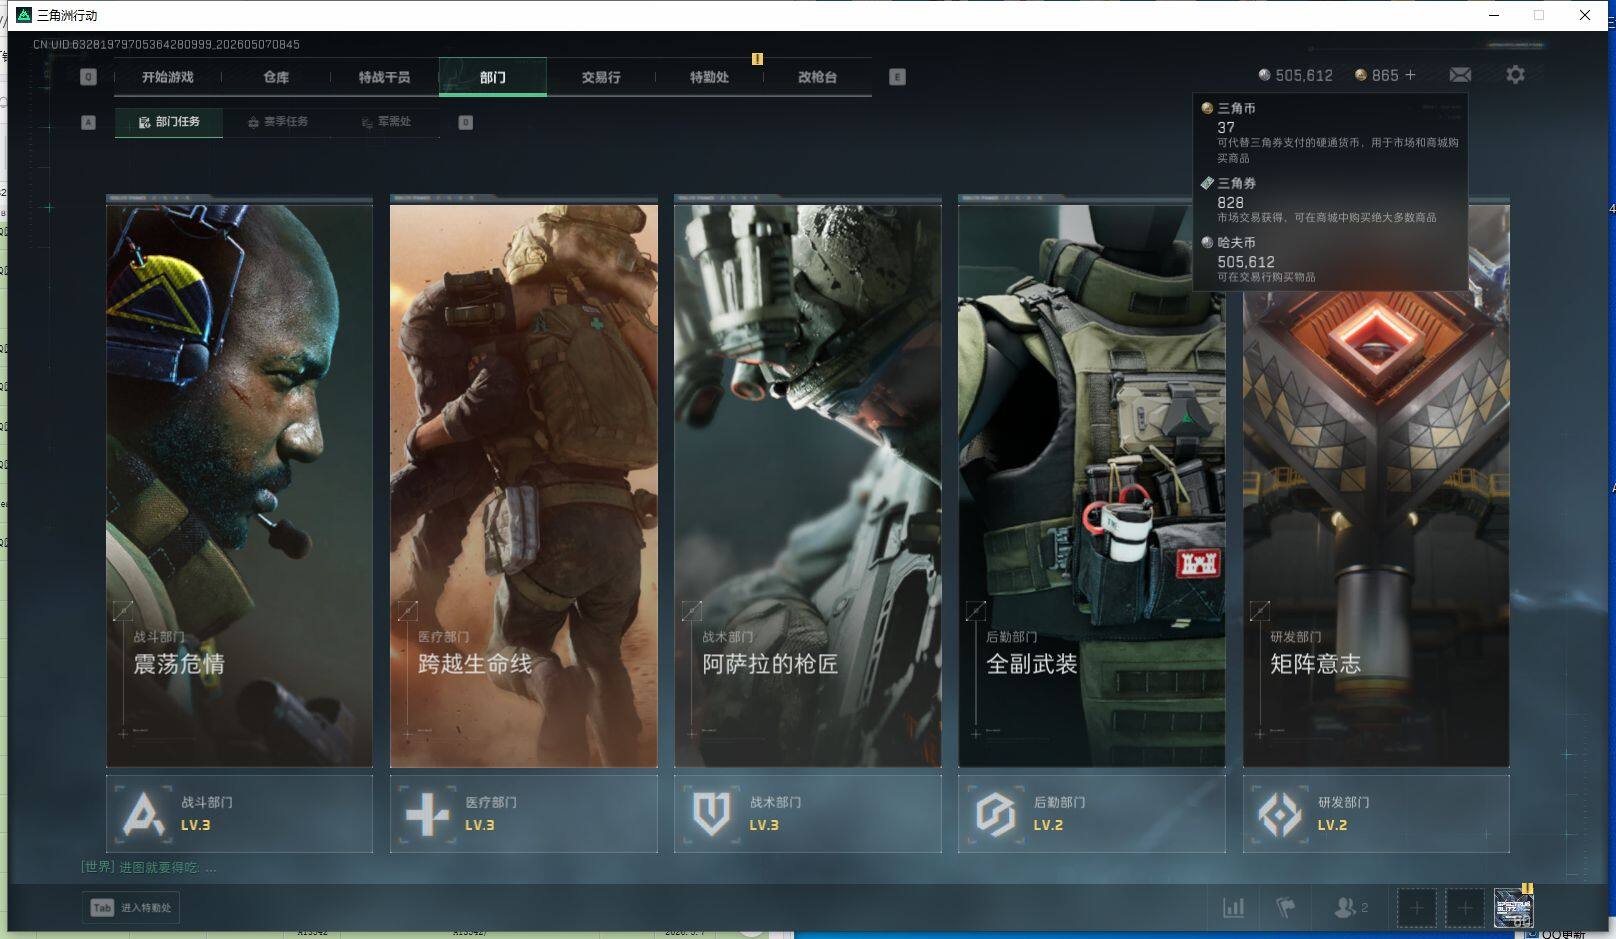
Task: Click the 战术部门 shield emblem icon
Action: (x=711, y=814)
